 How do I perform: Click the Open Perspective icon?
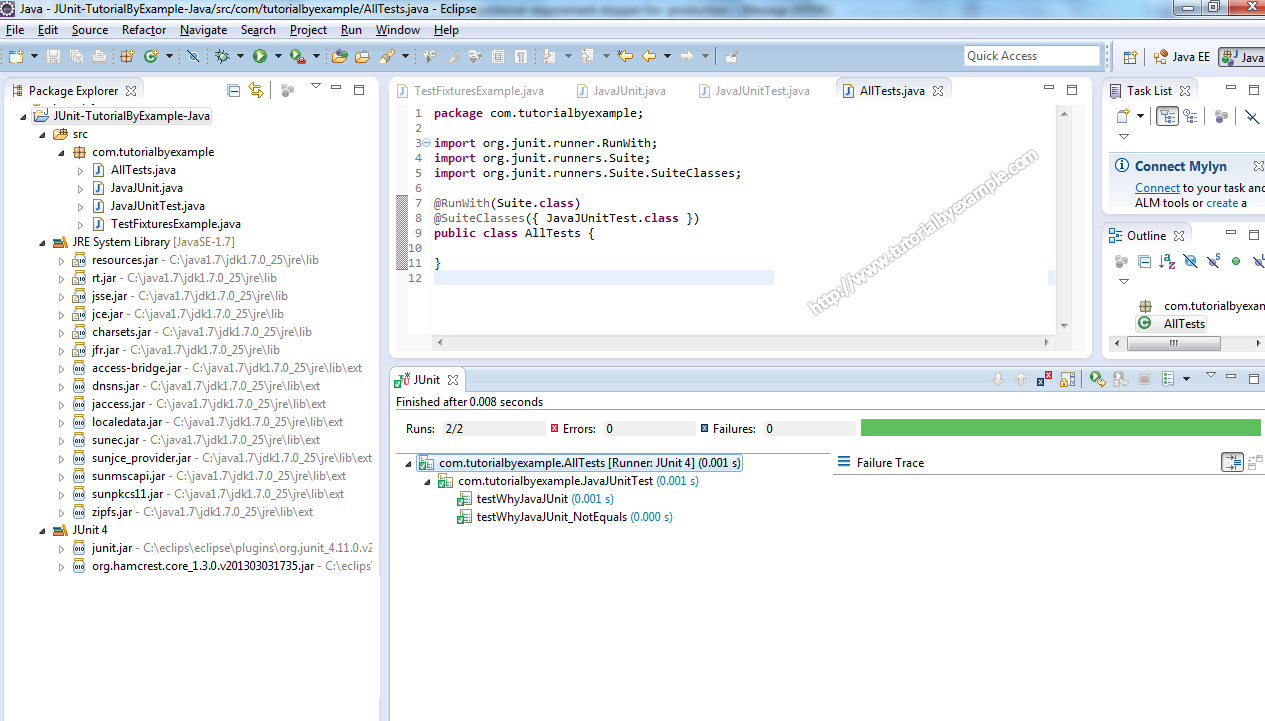pos(1130,57)
